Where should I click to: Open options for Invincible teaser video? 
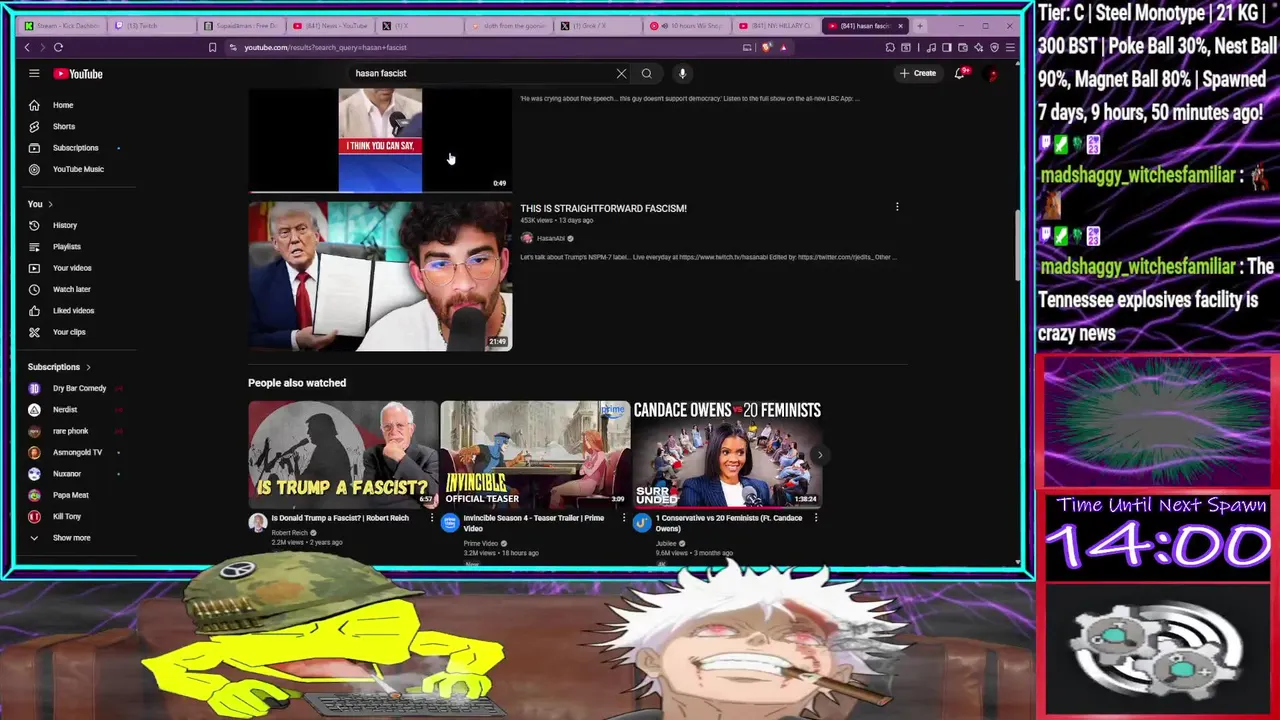point(624,518)
